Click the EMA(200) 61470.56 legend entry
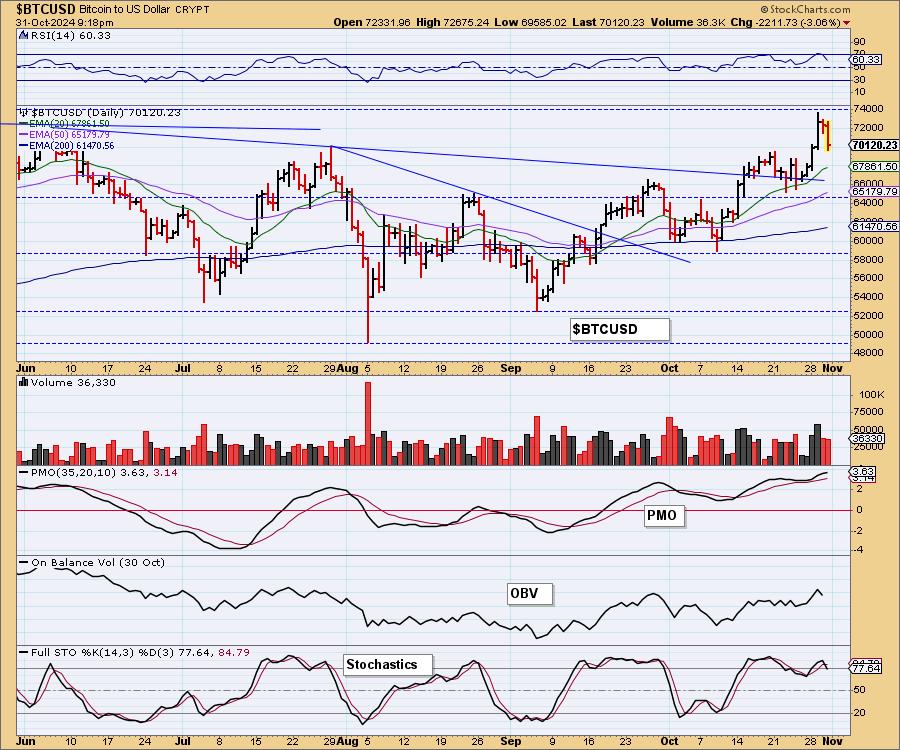The width and height of the screenshot is (900, 750). (71, 146)
